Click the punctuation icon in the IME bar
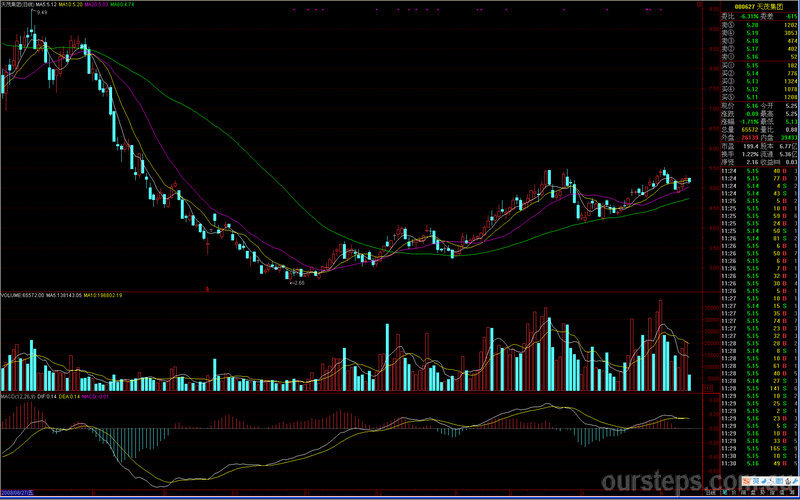The image size is (800, 500). coord(771,481)
